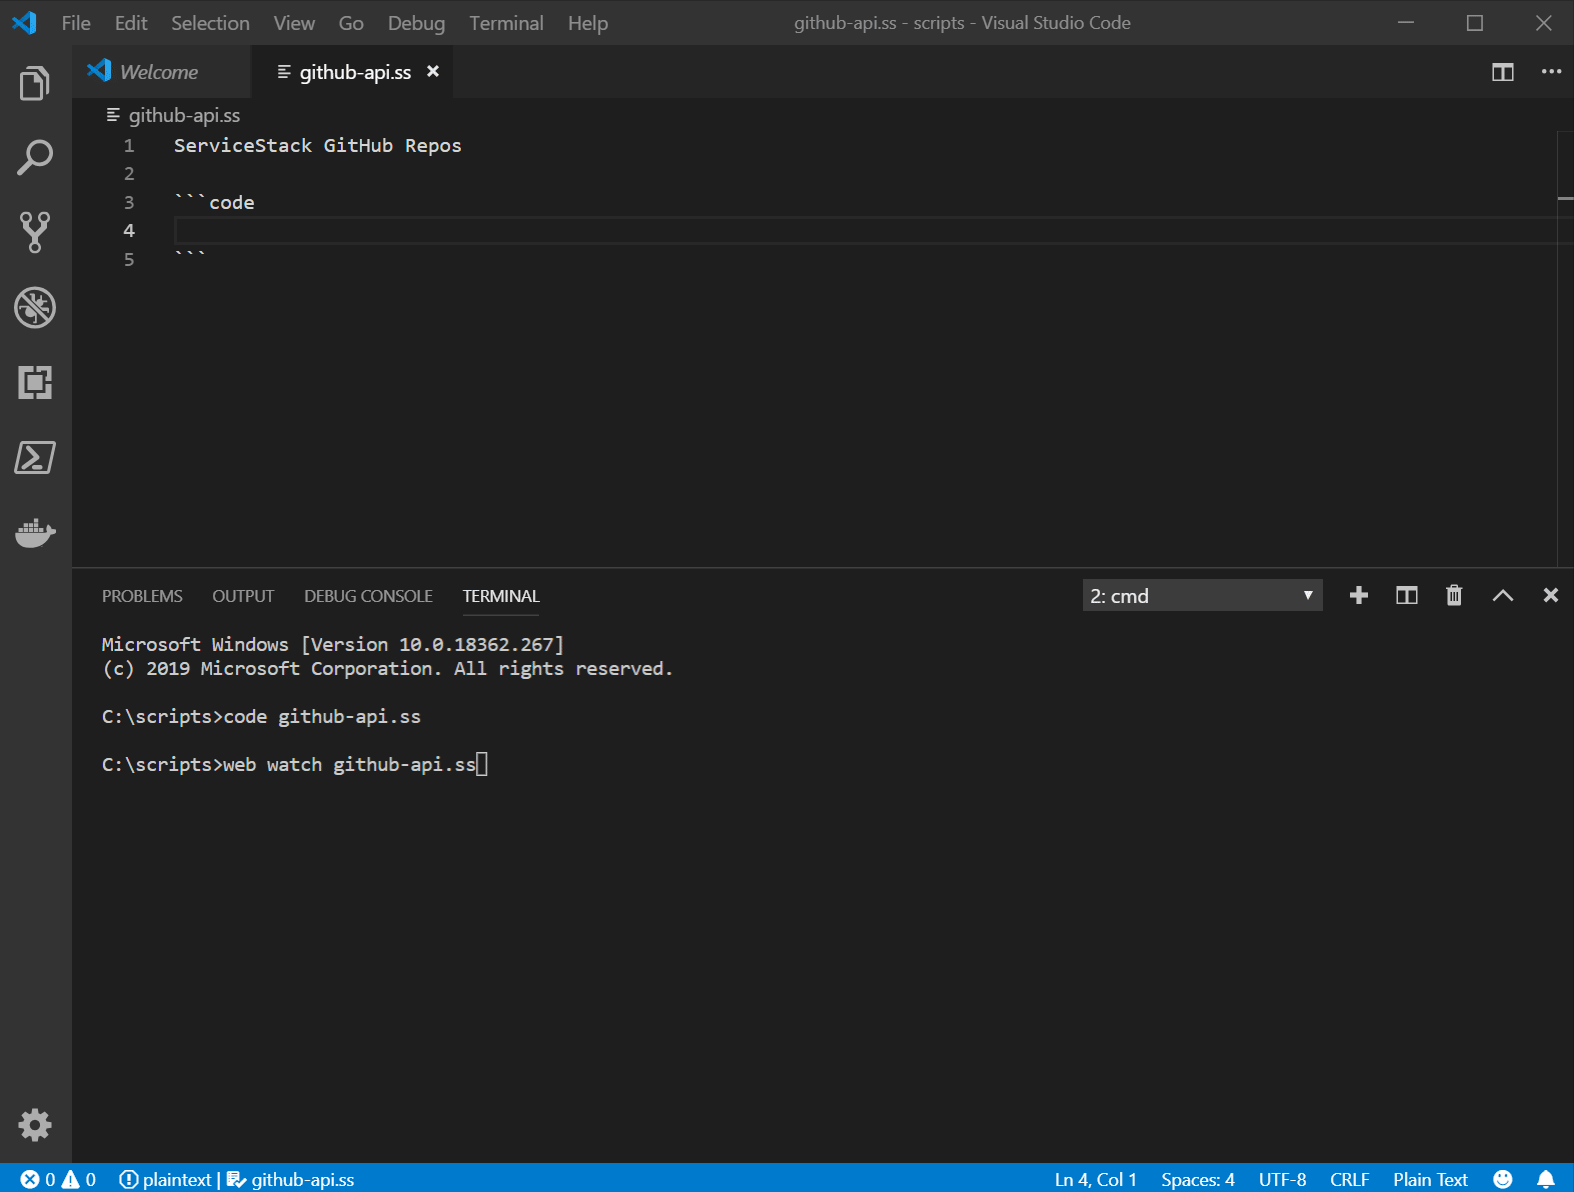The image size is (1574, 1192).
Task: Click the errors count in status bar
Action: (x=38, y=1179)
